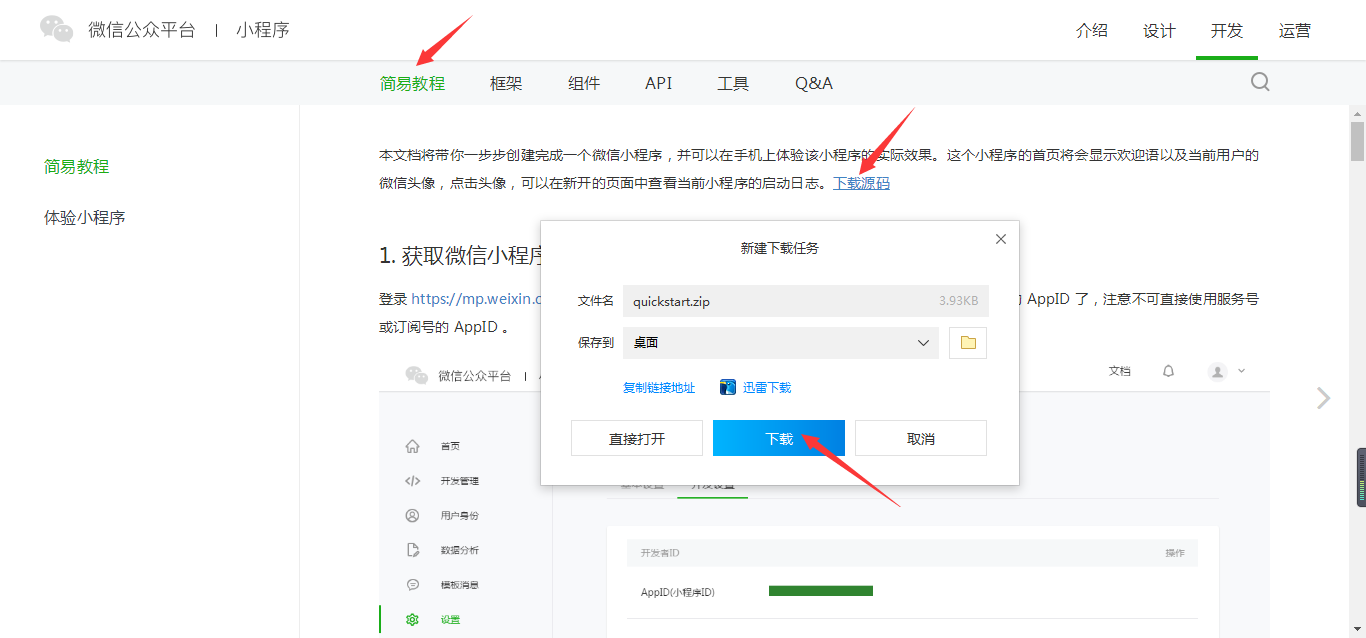Expand the avatar dropdown arrow in tutorial image
1366x638 pixels.
coord(1241,370)
